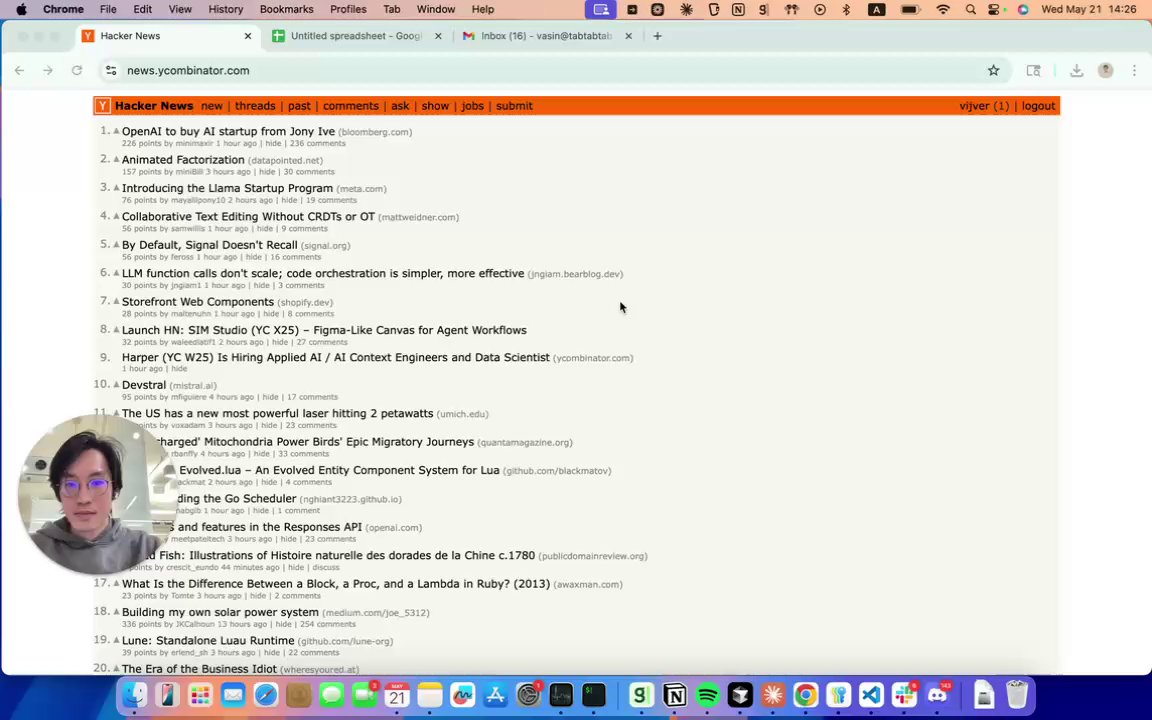Go to the 'new' stories page
The width and height of the screenshot is (1152, 720).
click(x=212, y=106)
